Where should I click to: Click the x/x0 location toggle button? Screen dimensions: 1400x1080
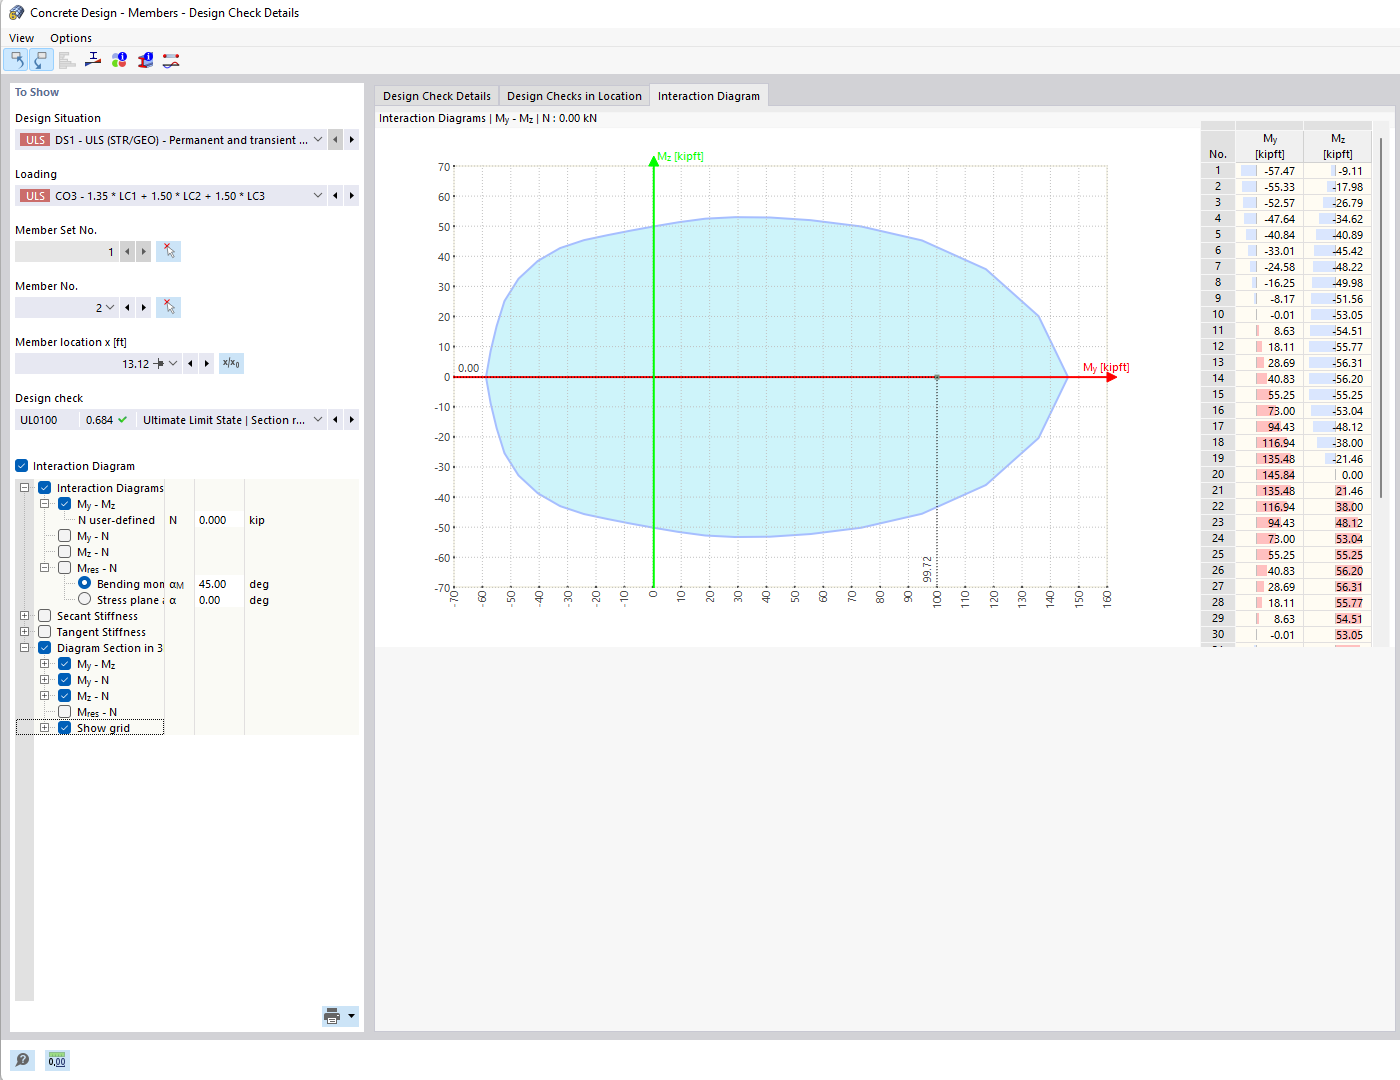(231, 363)
